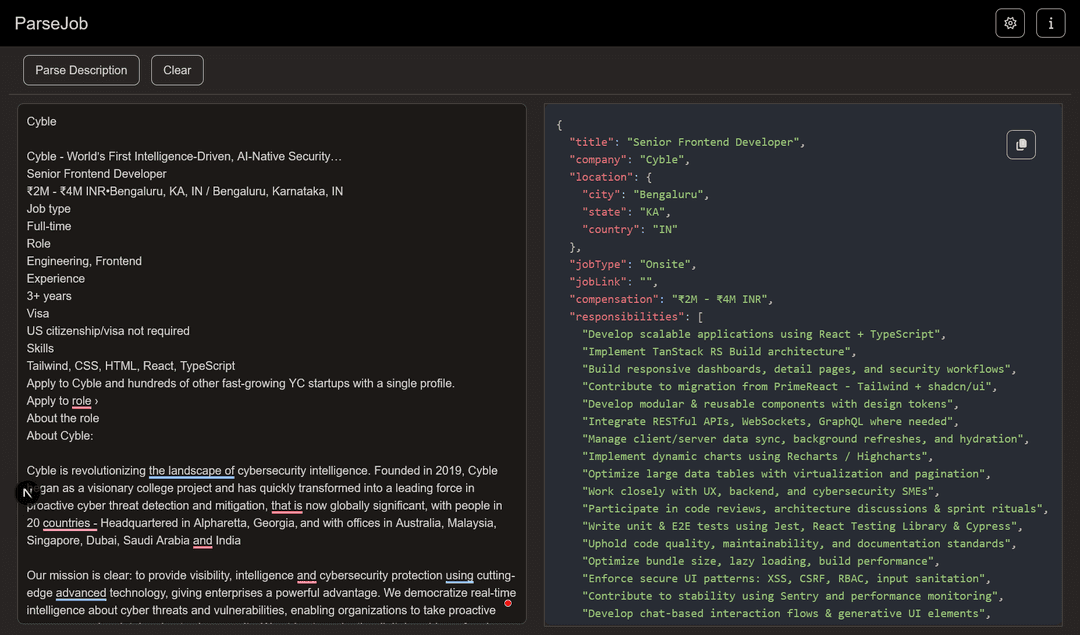Click the underlined word "role" in Apply to role
The width and height of the screenshot is (1080, 635).
tap(81, 401)
